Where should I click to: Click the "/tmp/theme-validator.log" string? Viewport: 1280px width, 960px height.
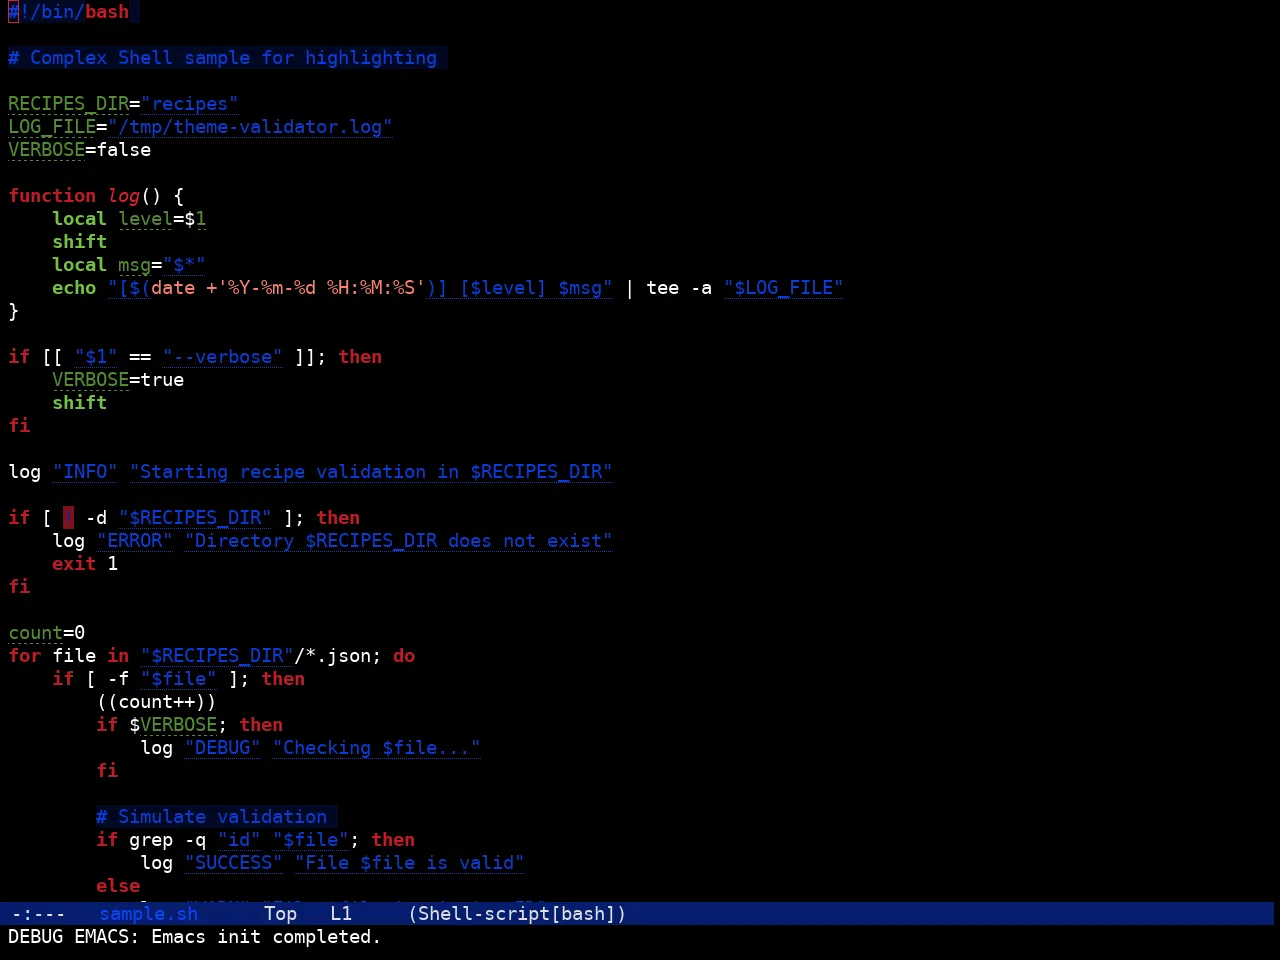point(250,127)
